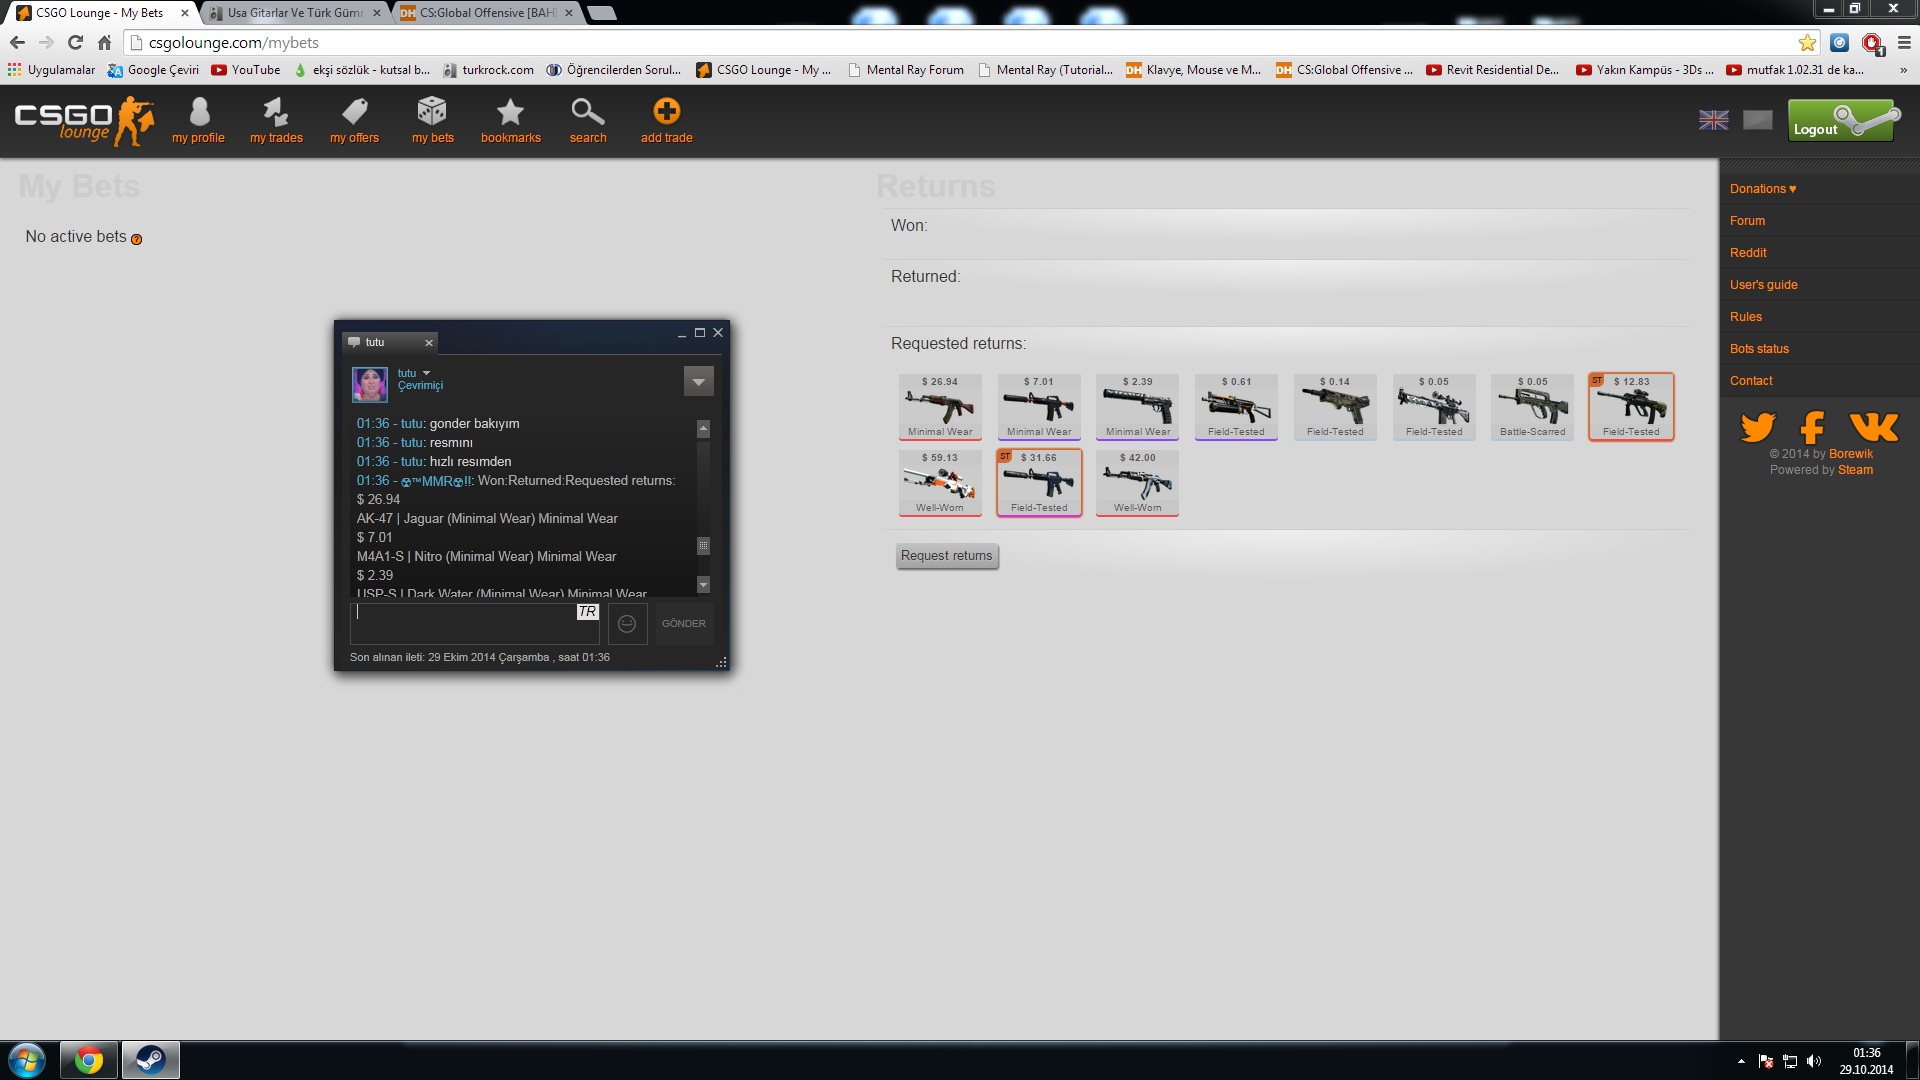Switch language with the UK flag

[x=1713, y=120]
